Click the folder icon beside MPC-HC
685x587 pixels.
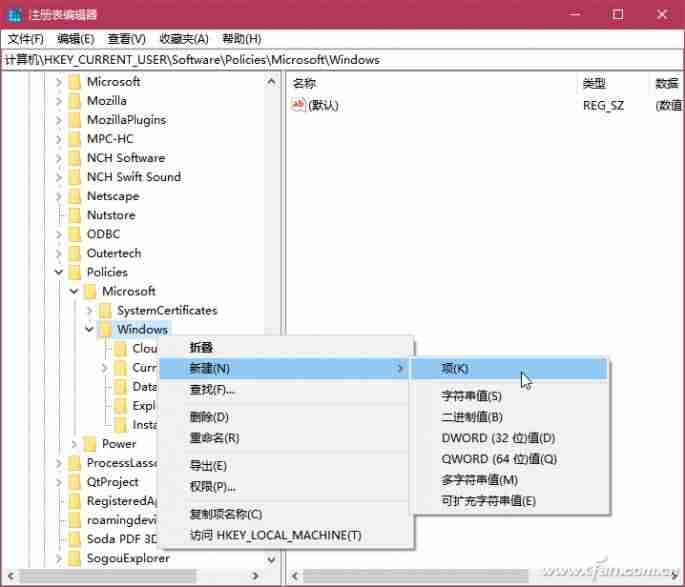point(75,139)
